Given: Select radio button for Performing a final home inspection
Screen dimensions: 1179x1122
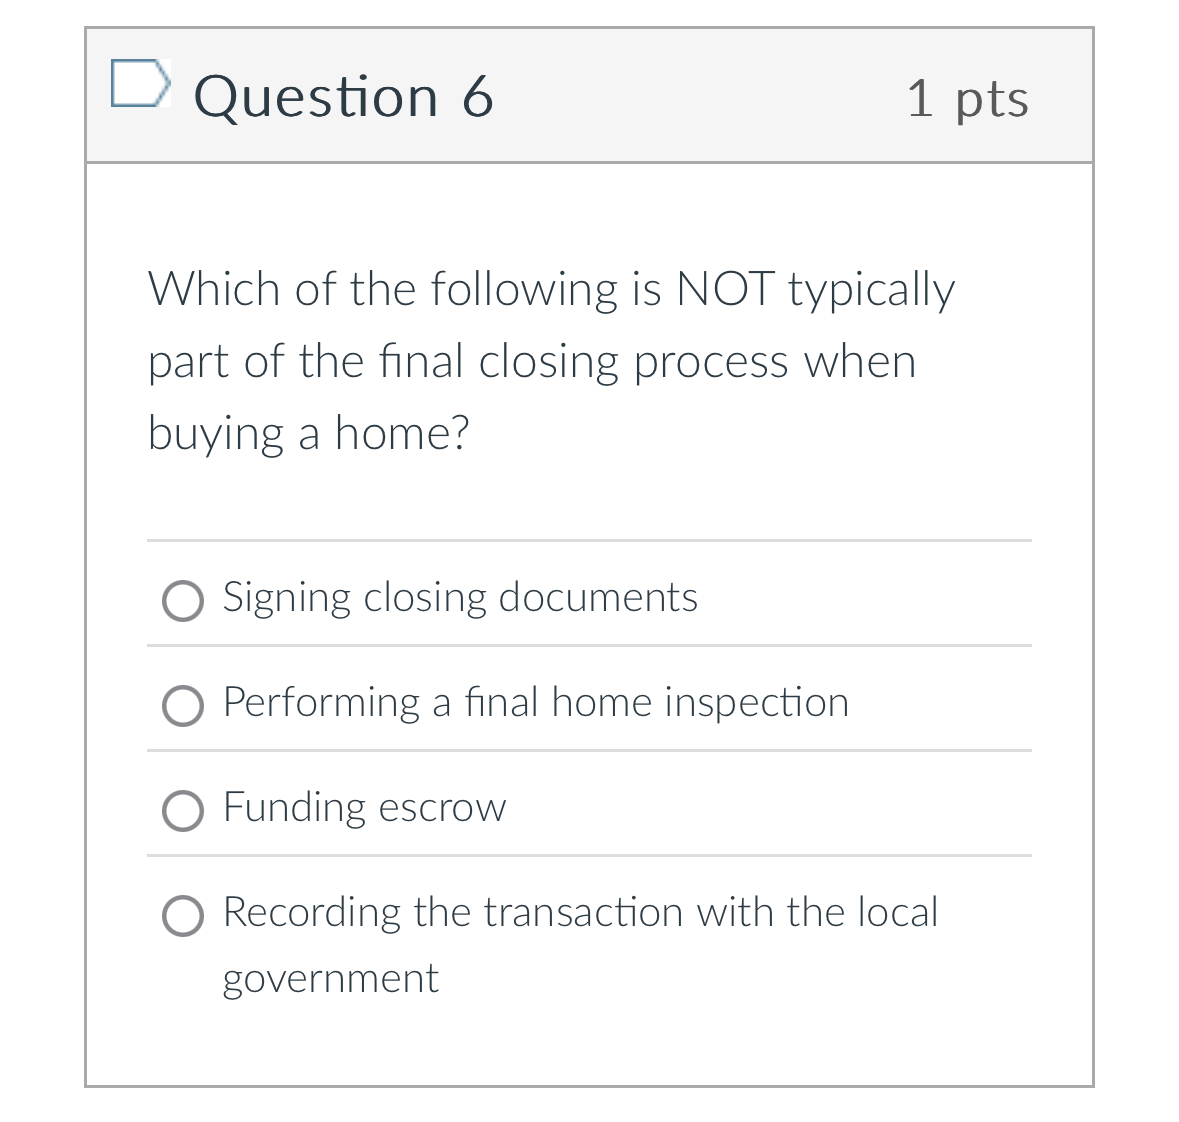Looking at the screenshot, I should pos(183,706).
